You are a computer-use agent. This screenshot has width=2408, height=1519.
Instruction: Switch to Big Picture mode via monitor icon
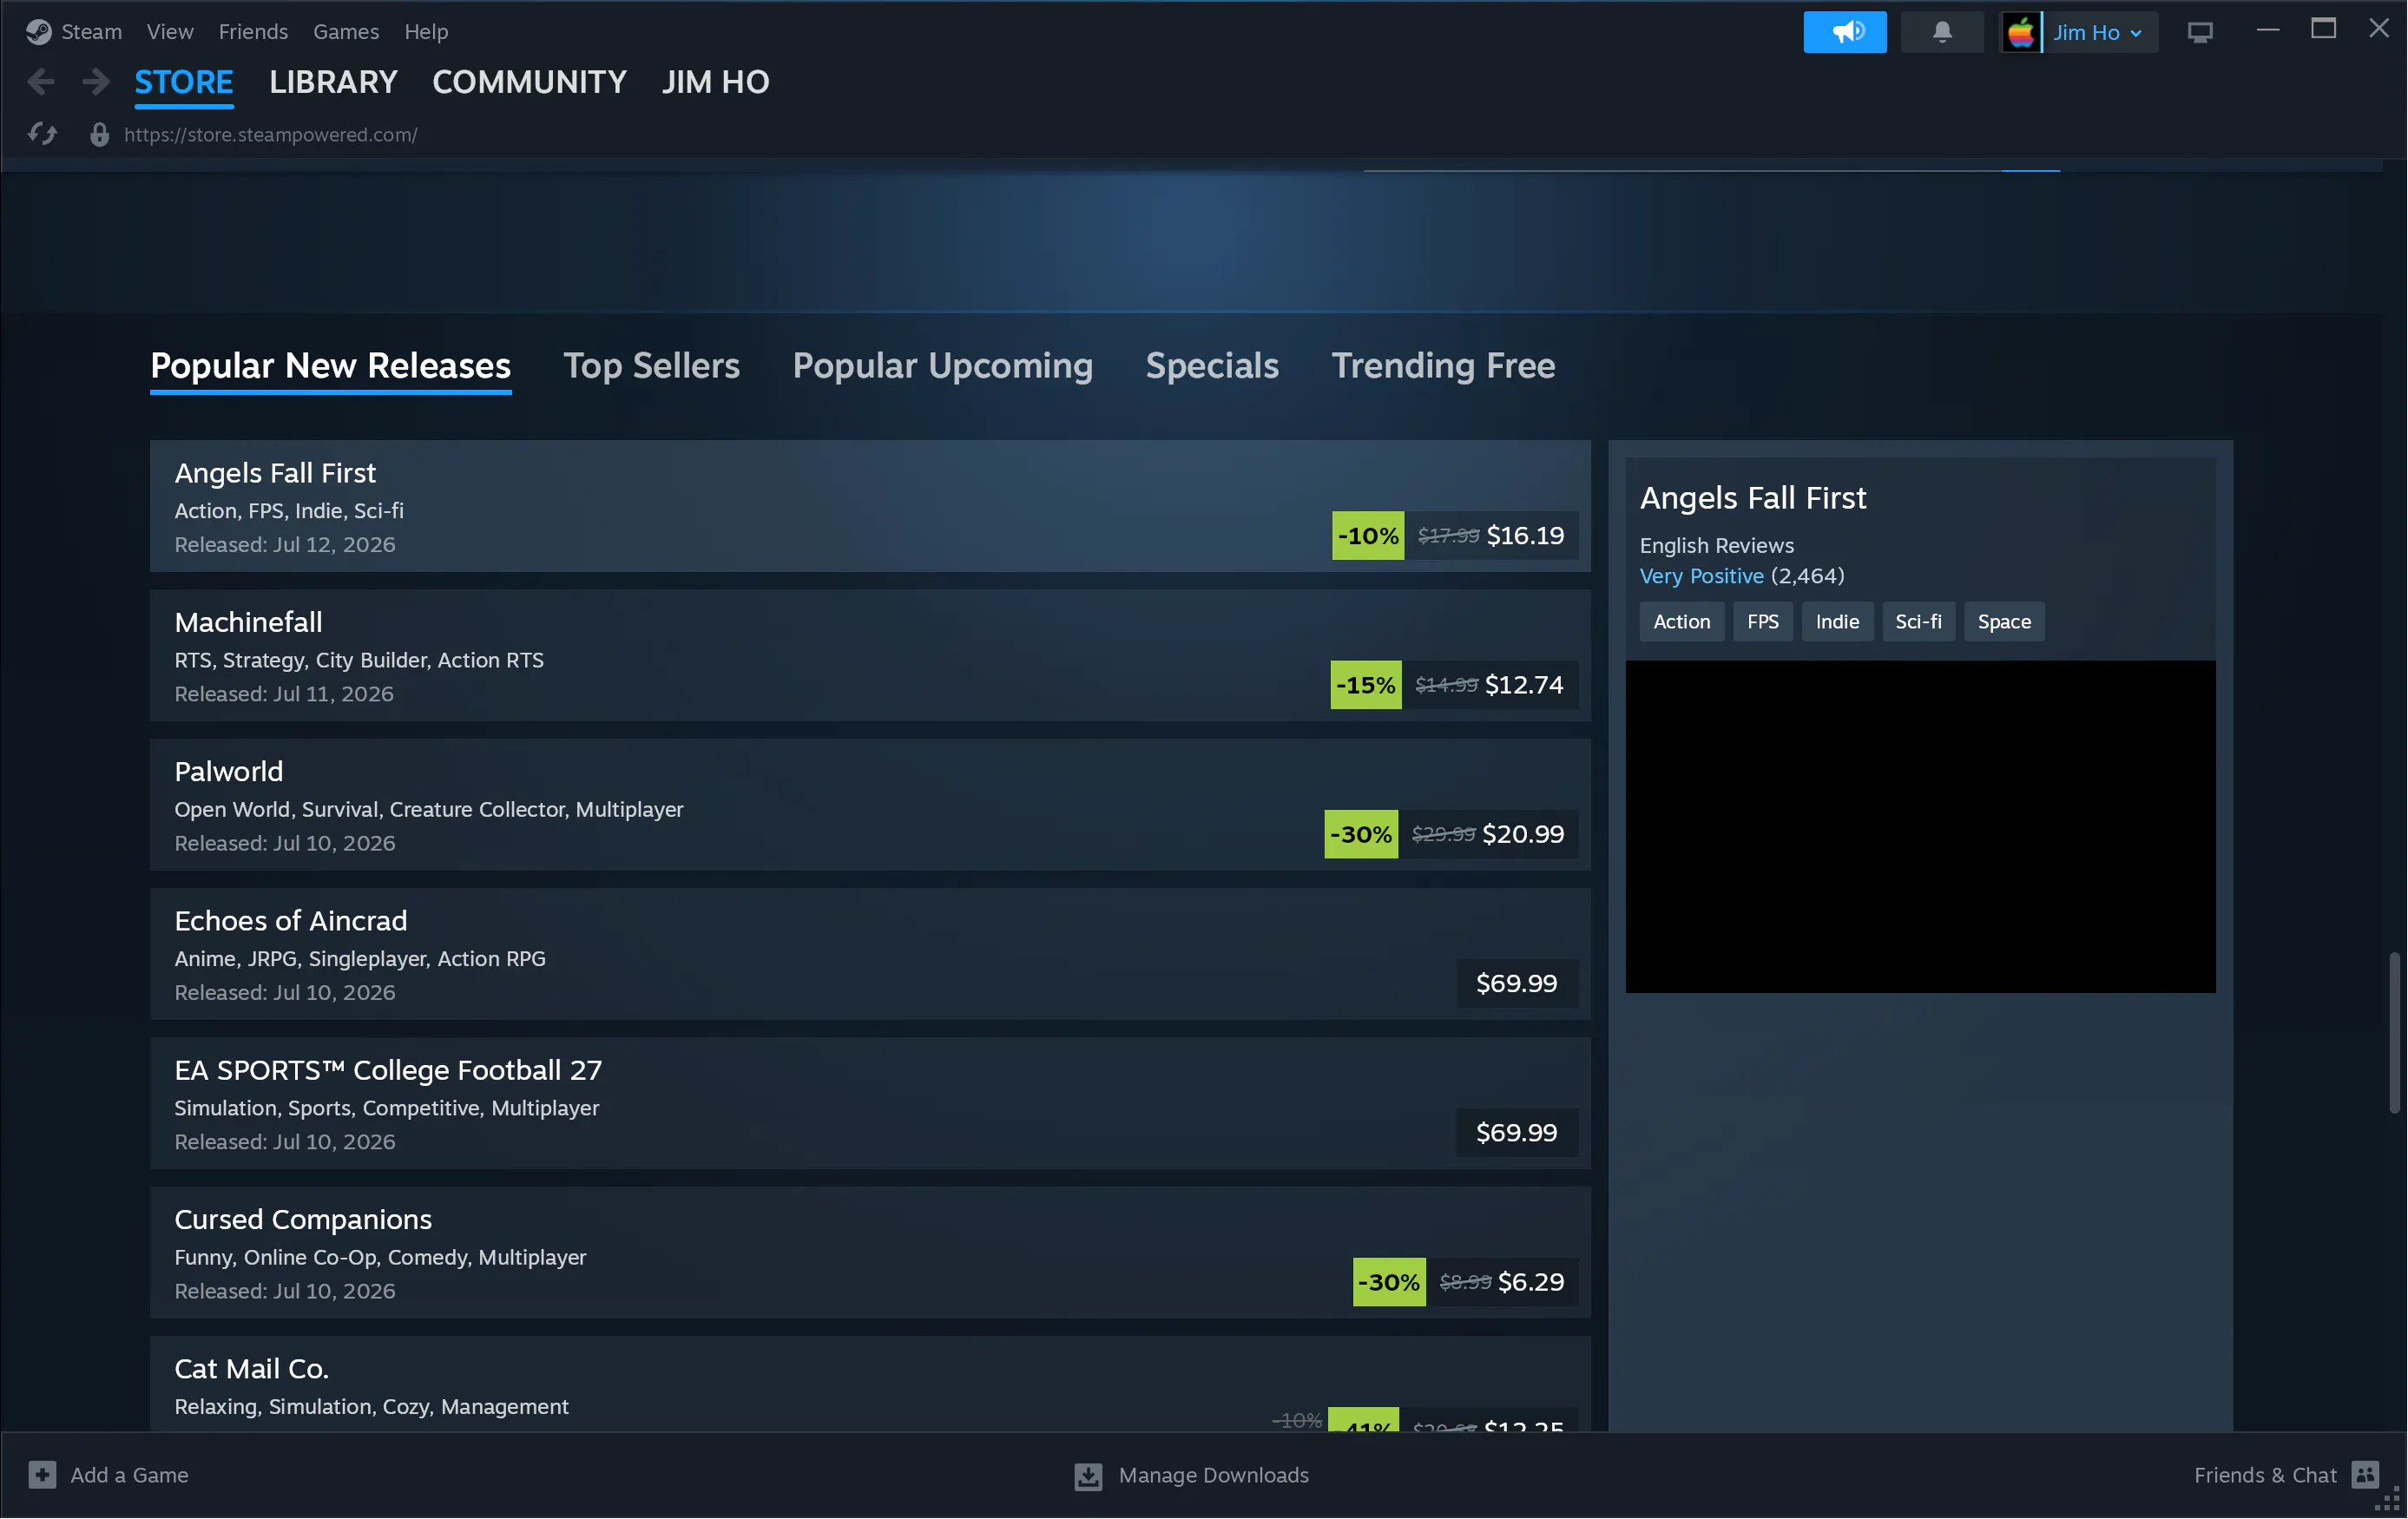[x=2200, y=32]
